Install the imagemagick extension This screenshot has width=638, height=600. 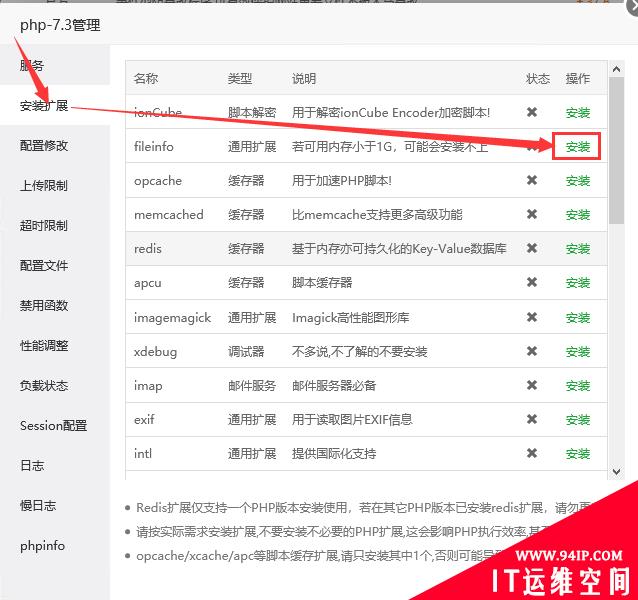tap(578, 318)
